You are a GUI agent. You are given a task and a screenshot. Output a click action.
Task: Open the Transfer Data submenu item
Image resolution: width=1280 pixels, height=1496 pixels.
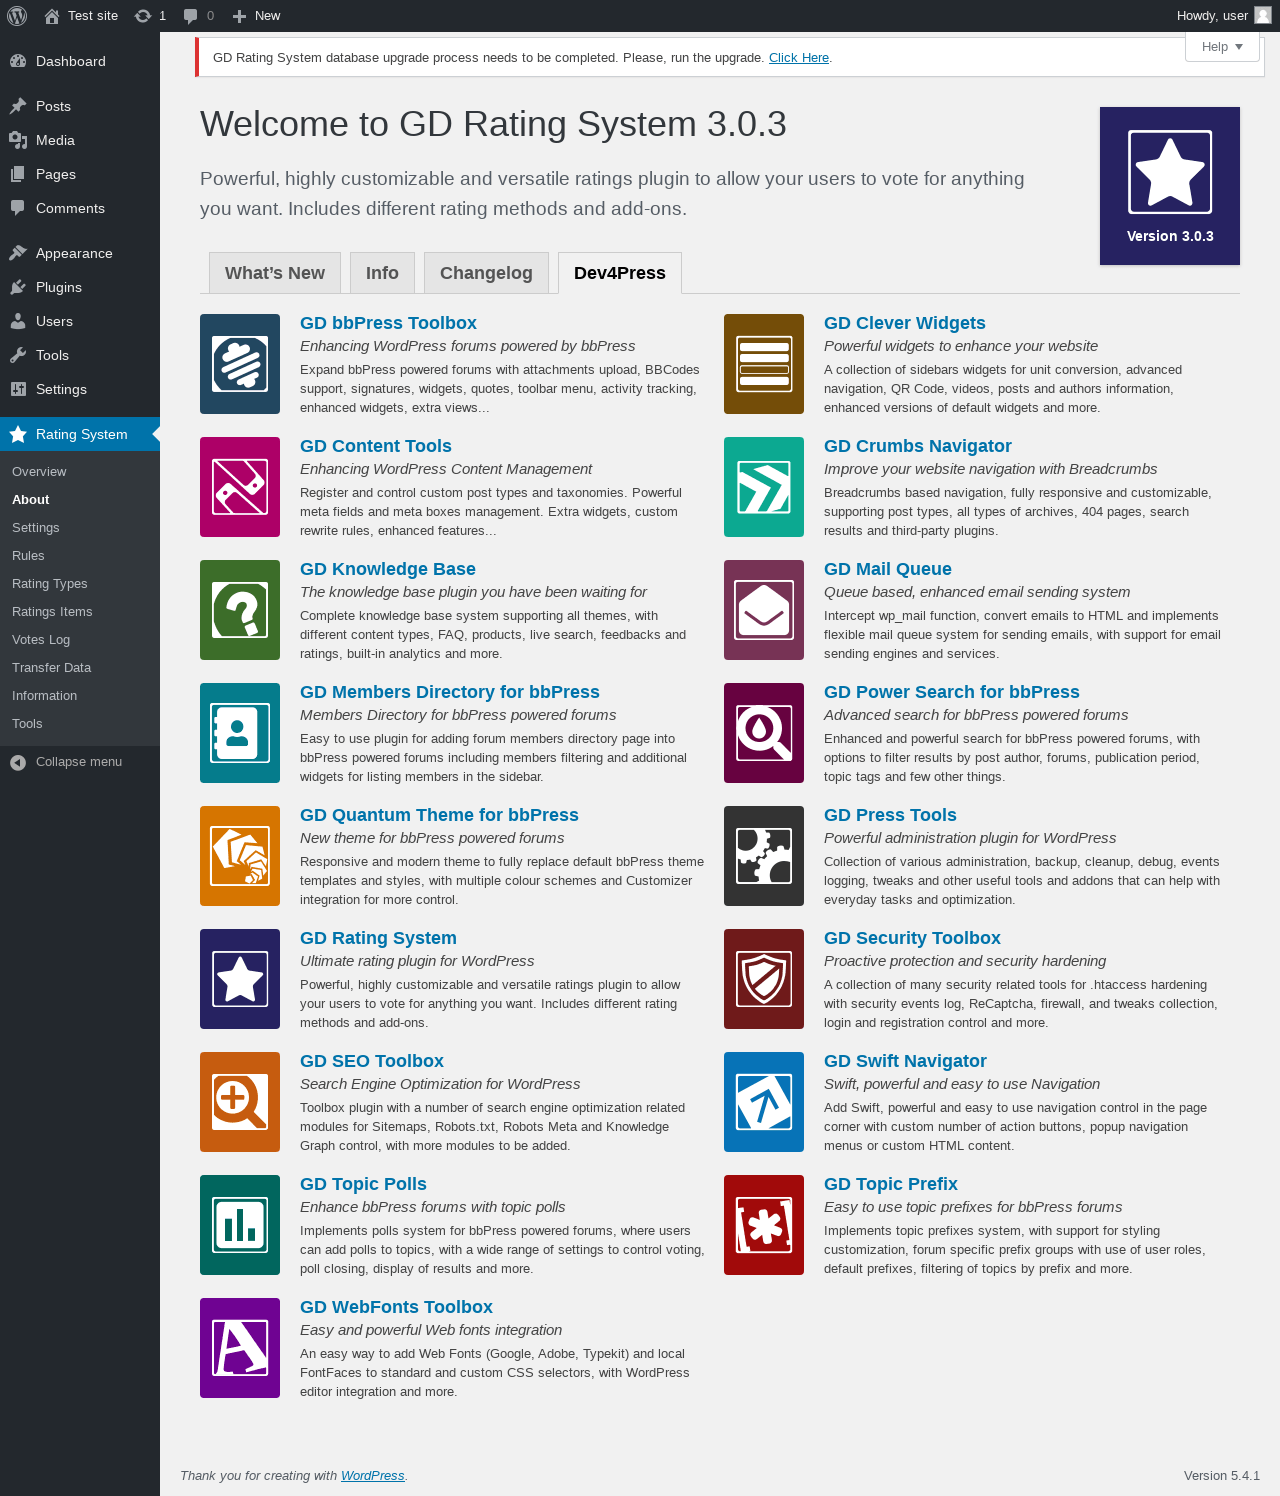pyautogui.click(x=80, y=668)
